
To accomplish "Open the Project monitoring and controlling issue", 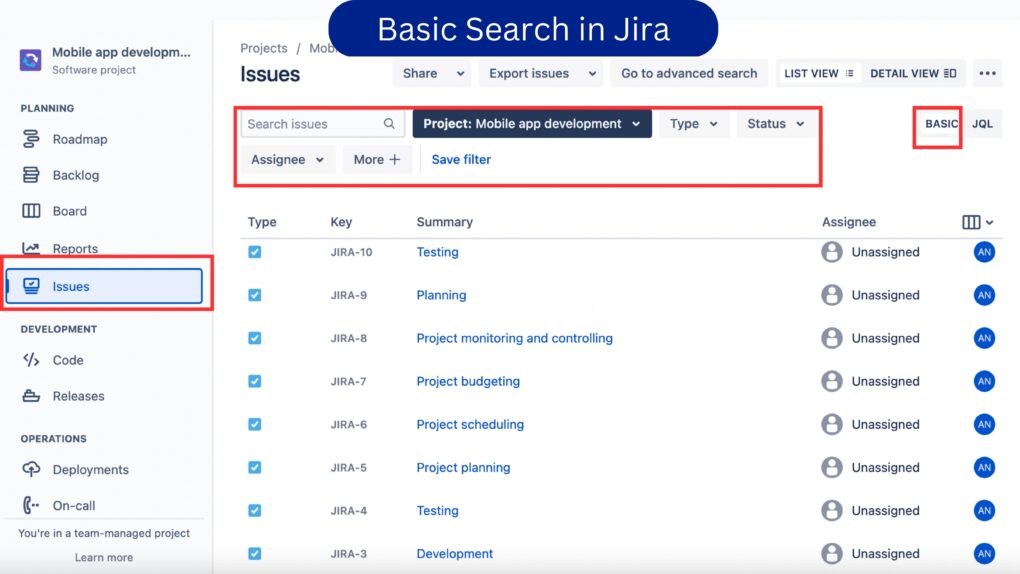I will pyautogui.click(x=515, y=338).
